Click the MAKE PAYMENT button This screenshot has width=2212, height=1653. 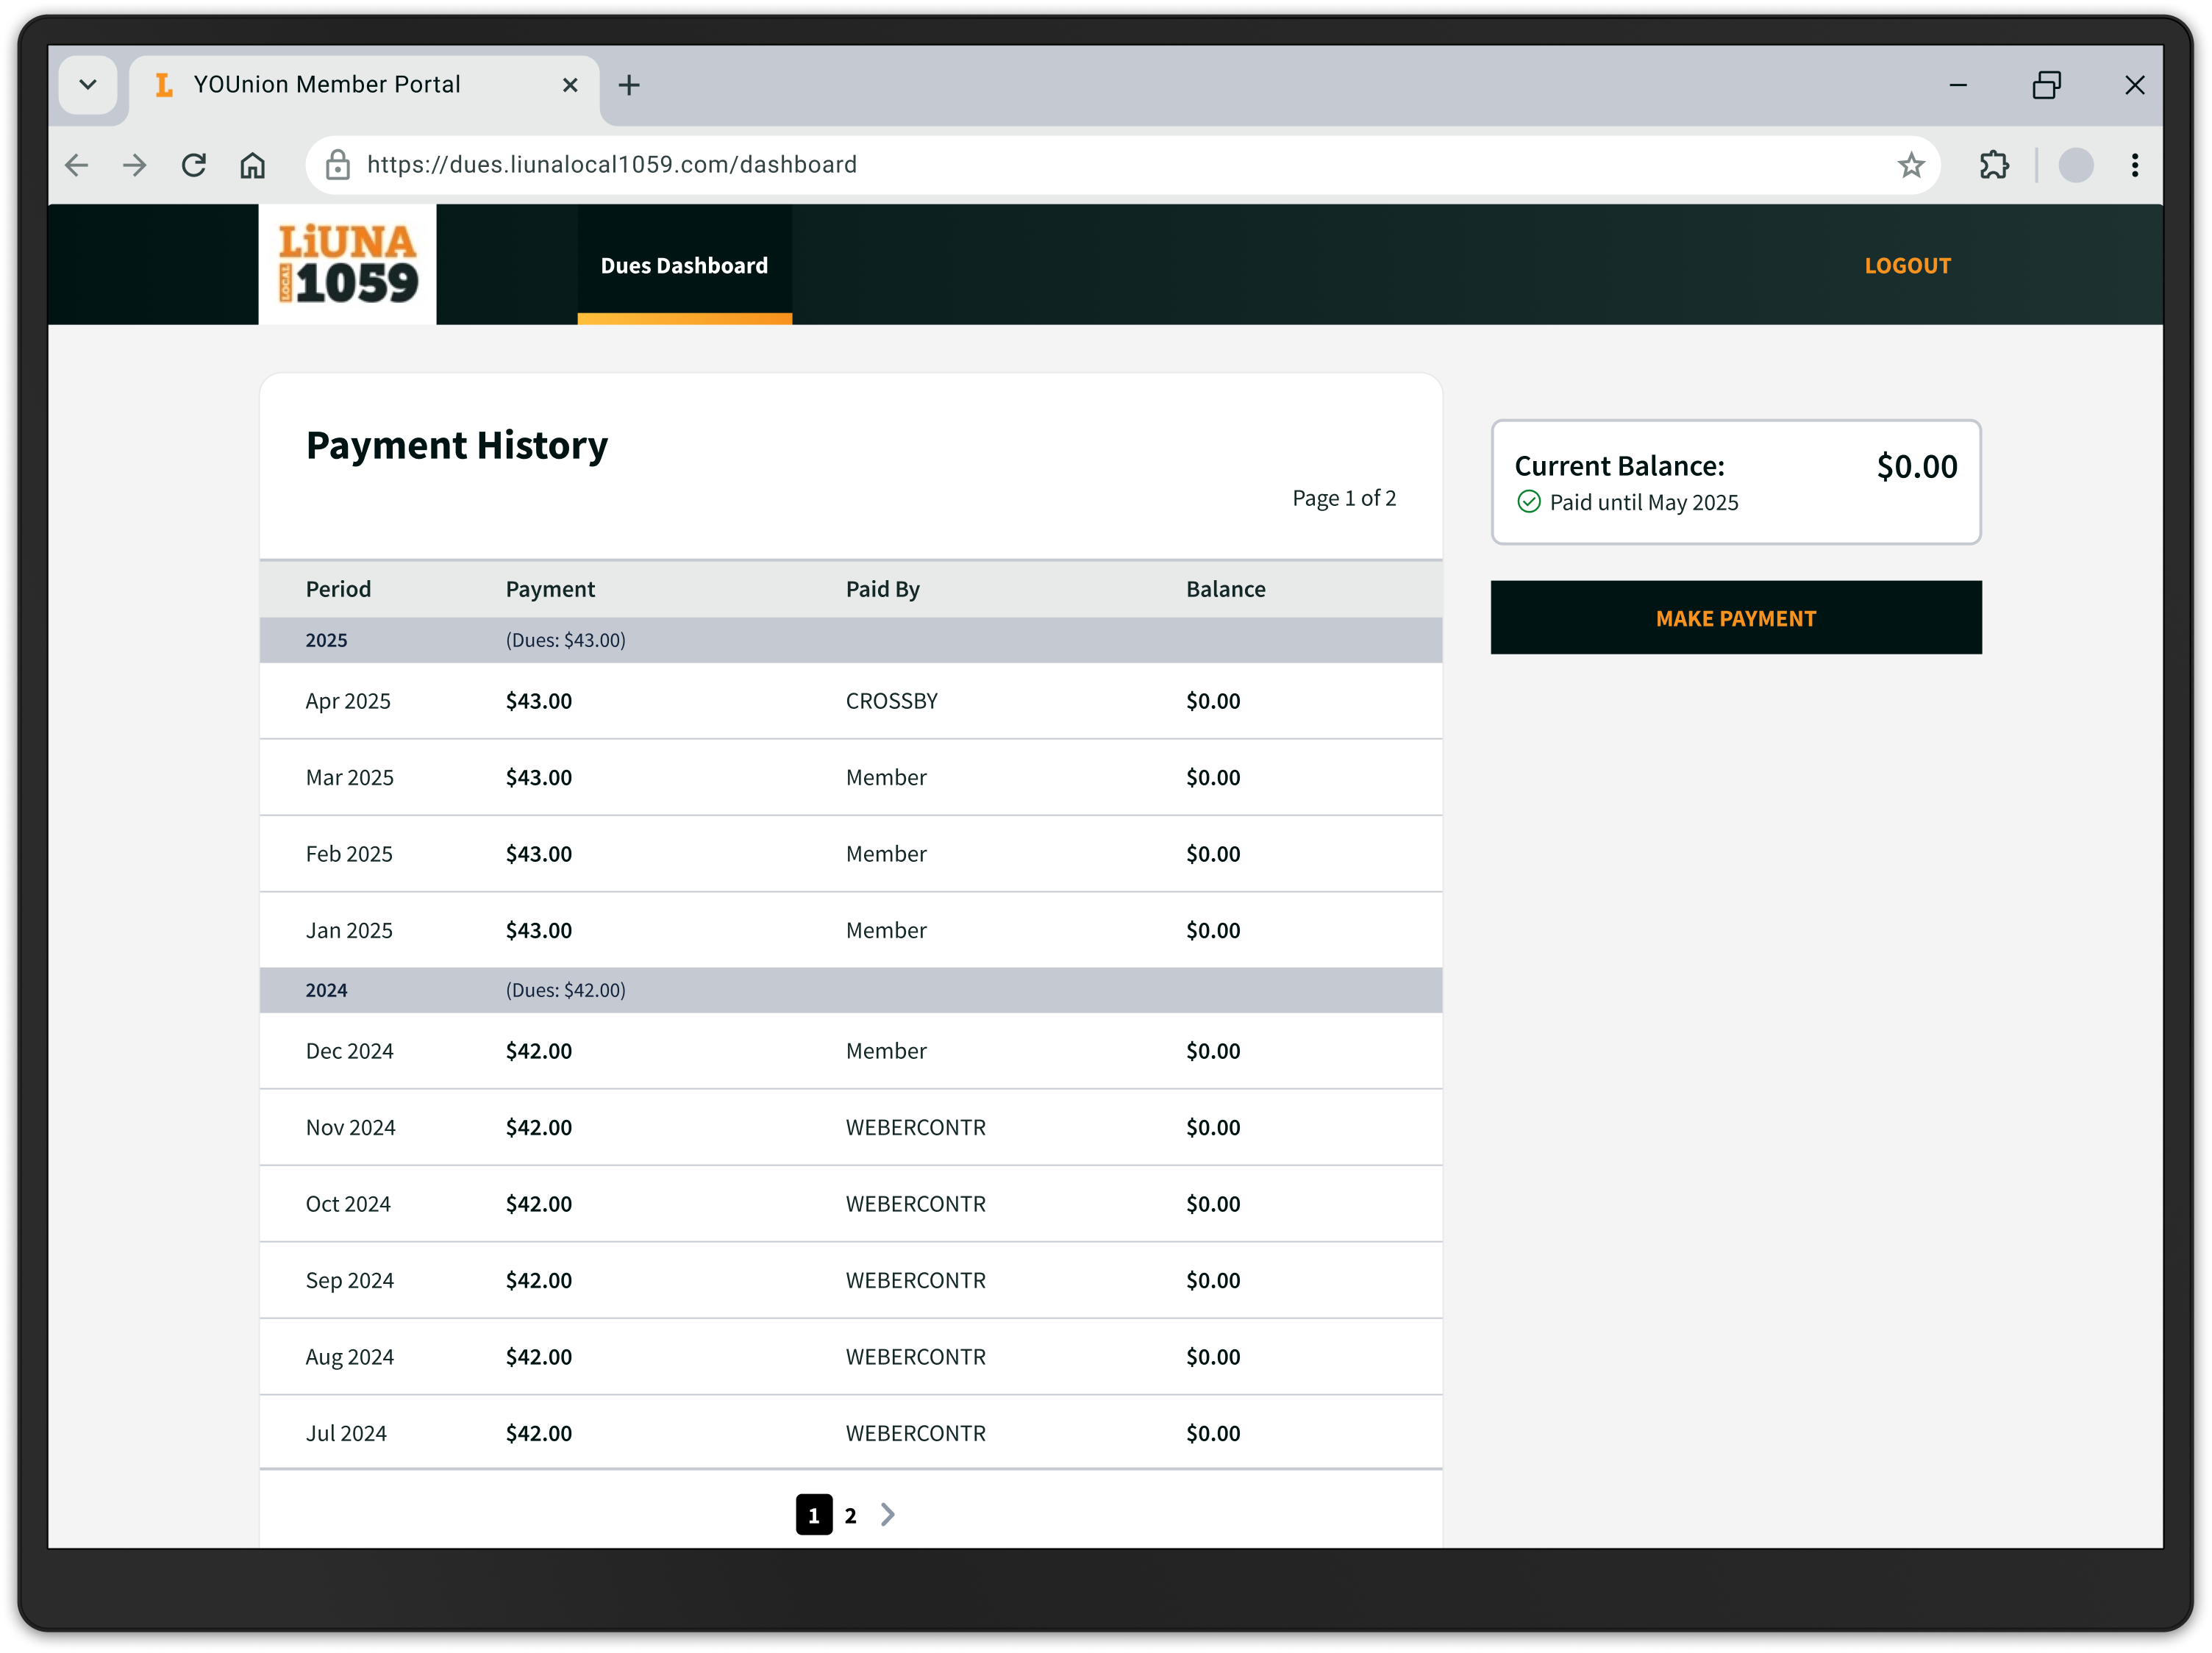[x=1736, y=618]
